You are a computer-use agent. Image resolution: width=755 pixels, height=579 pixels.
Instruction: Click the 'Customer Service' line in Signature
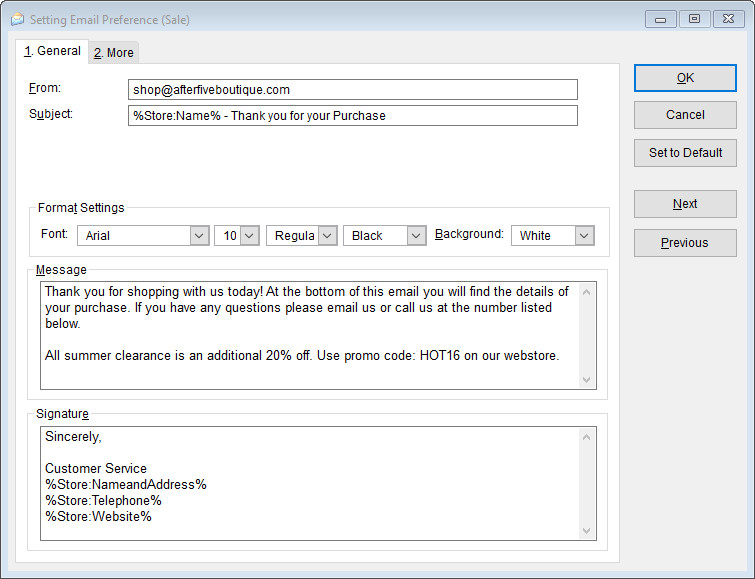pos(95,468)
